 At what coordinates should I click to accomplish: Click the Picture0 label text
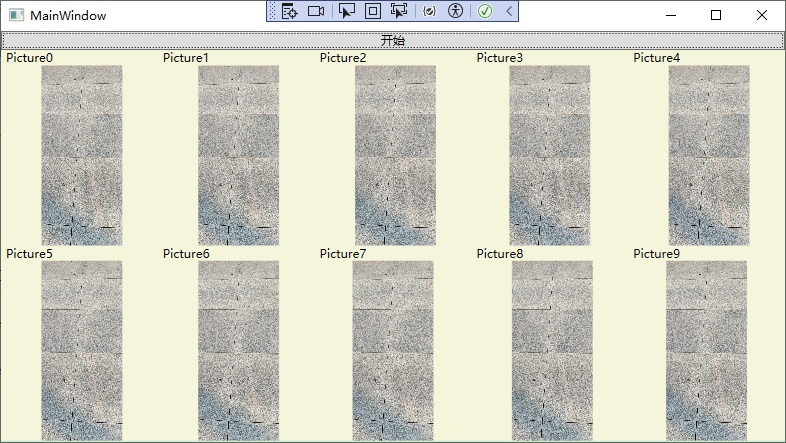(x=30, y=58)
